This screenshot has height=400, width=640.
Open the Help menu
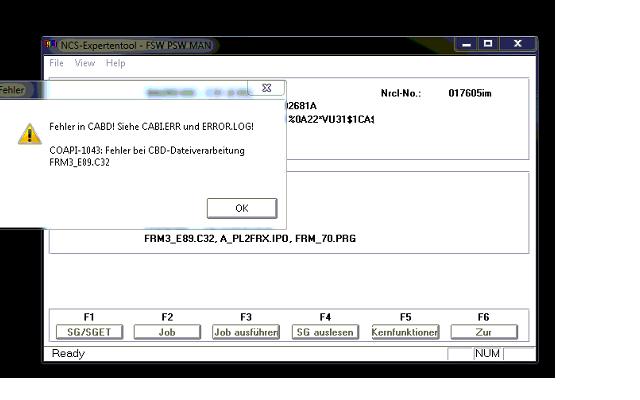coord(116,63)
